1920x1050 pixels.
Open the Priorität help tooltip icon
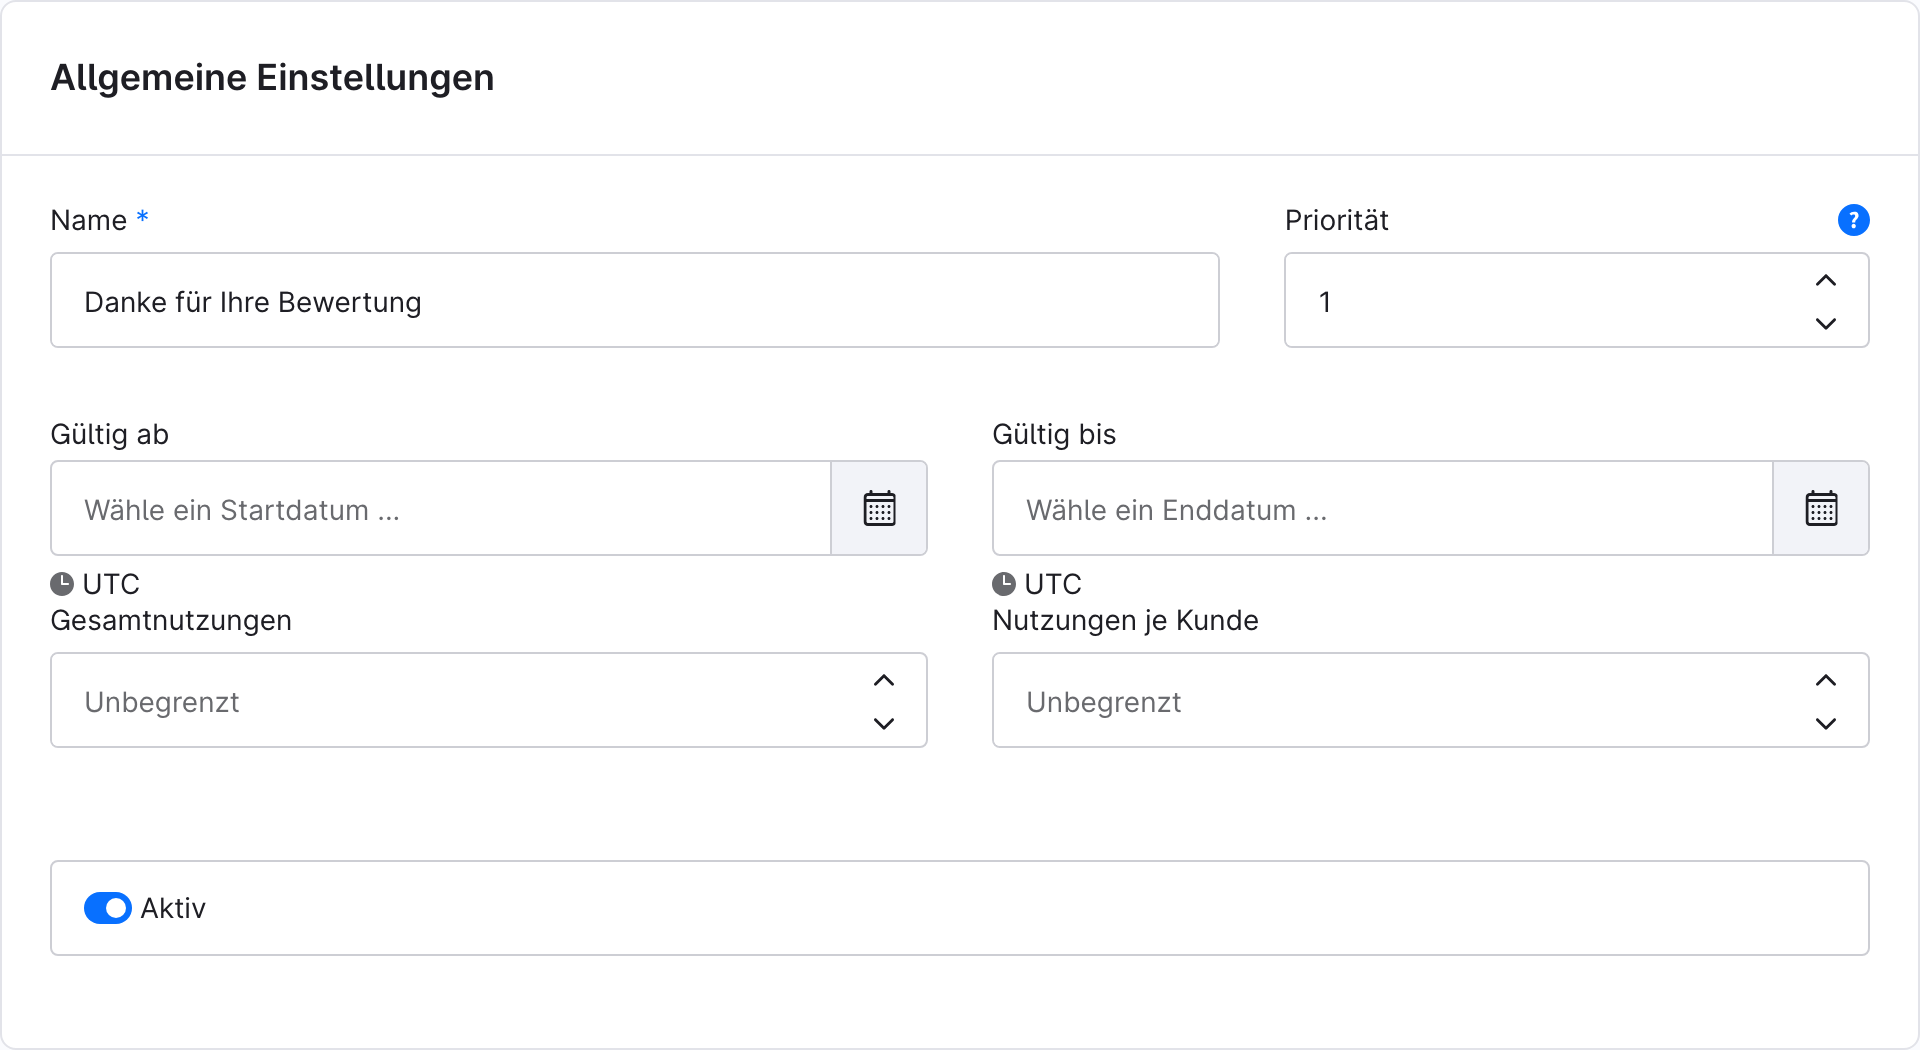tap(1853, 220)
